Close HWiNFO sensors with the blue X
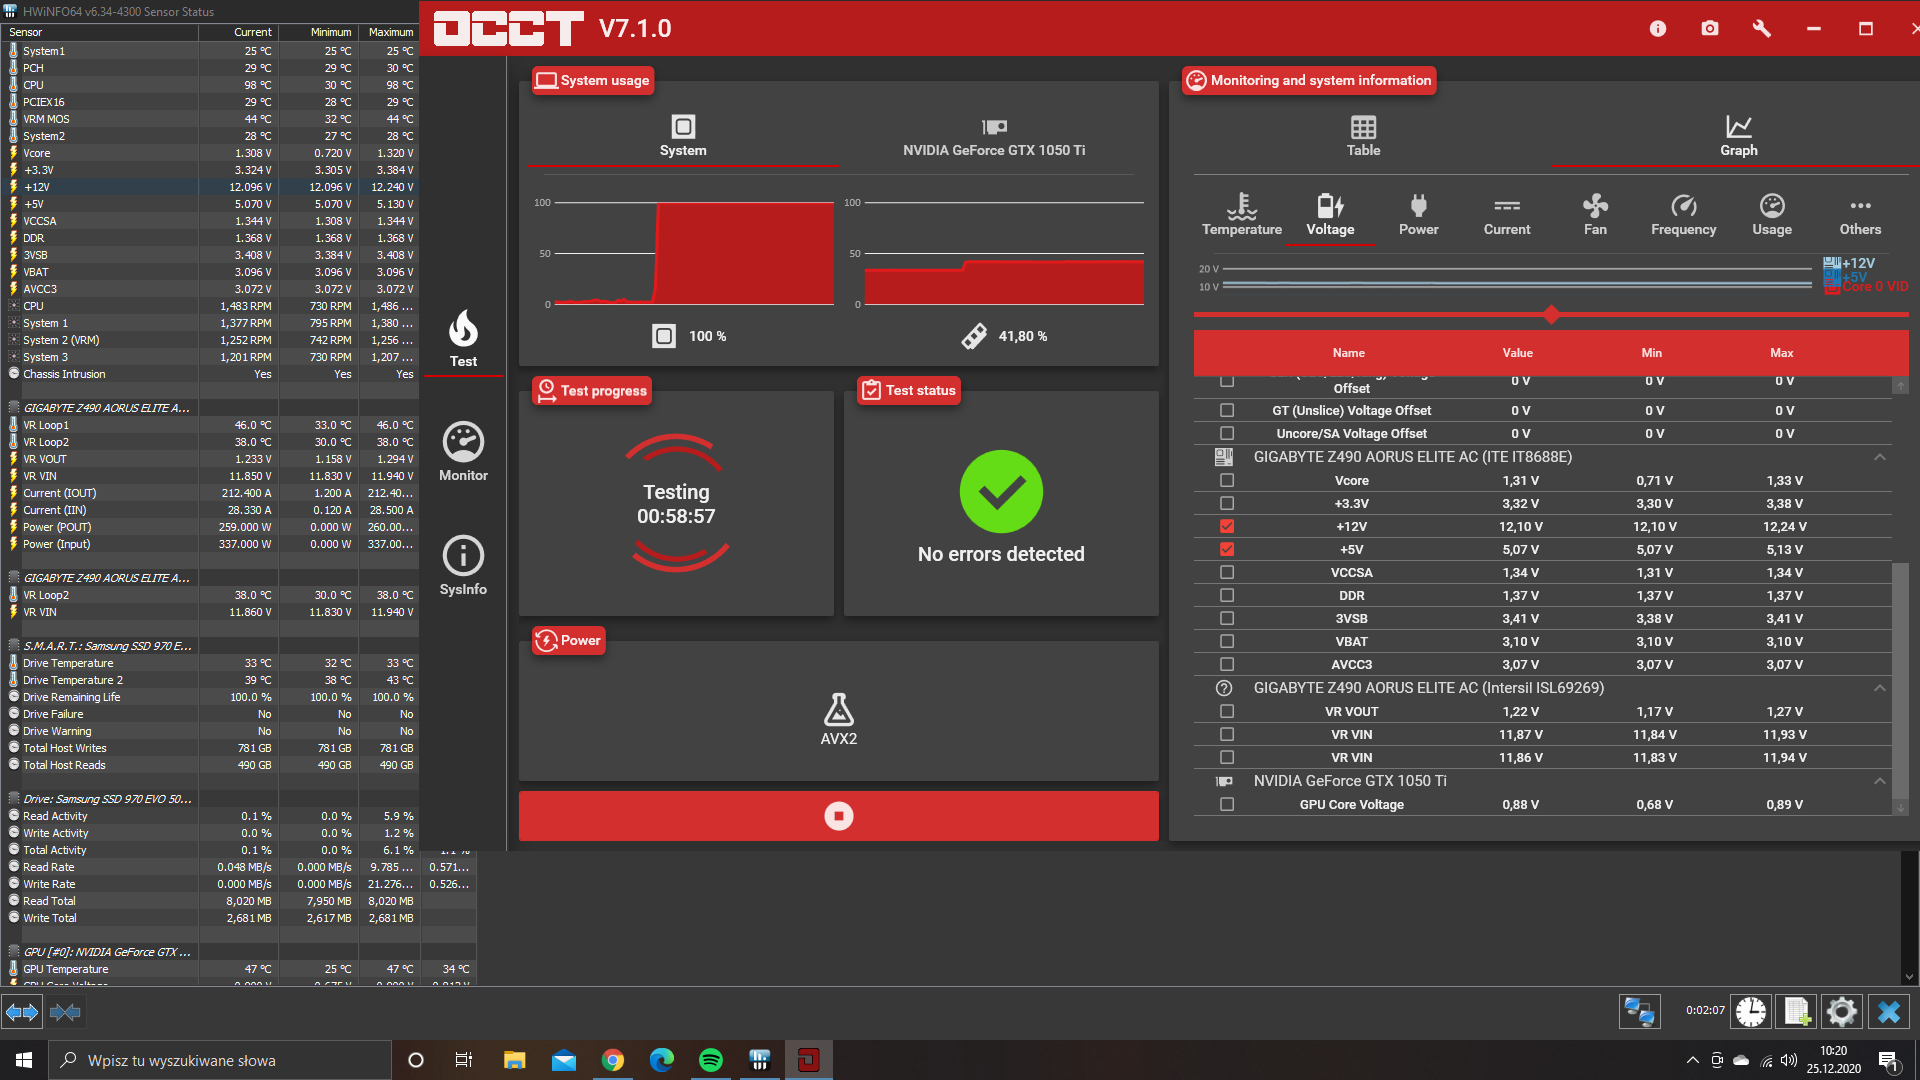Screen dimensions: 1920x1080 pyautogui.click(x=1889, y=1012)
